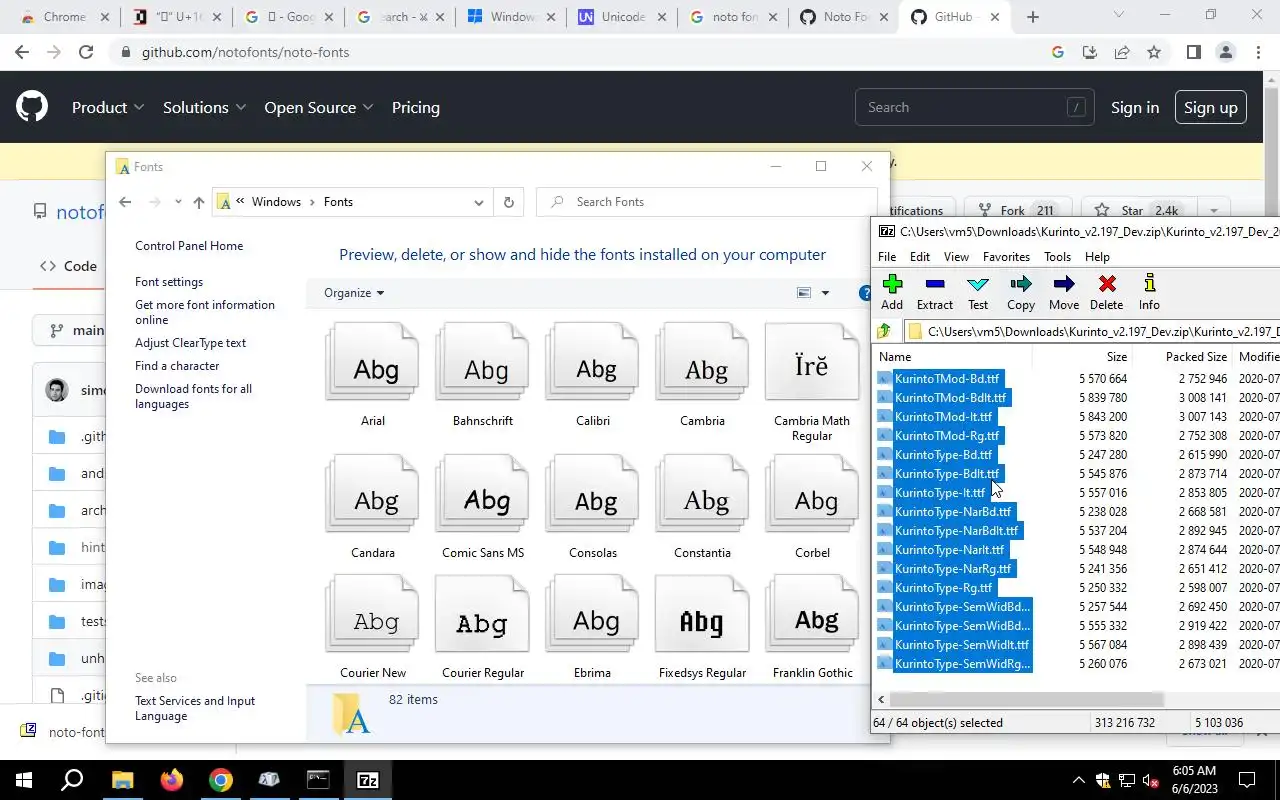Viewport: 1280px width, 800px height.
Task: Open the 7-Zip Help menu
Action: [1097, 257]
